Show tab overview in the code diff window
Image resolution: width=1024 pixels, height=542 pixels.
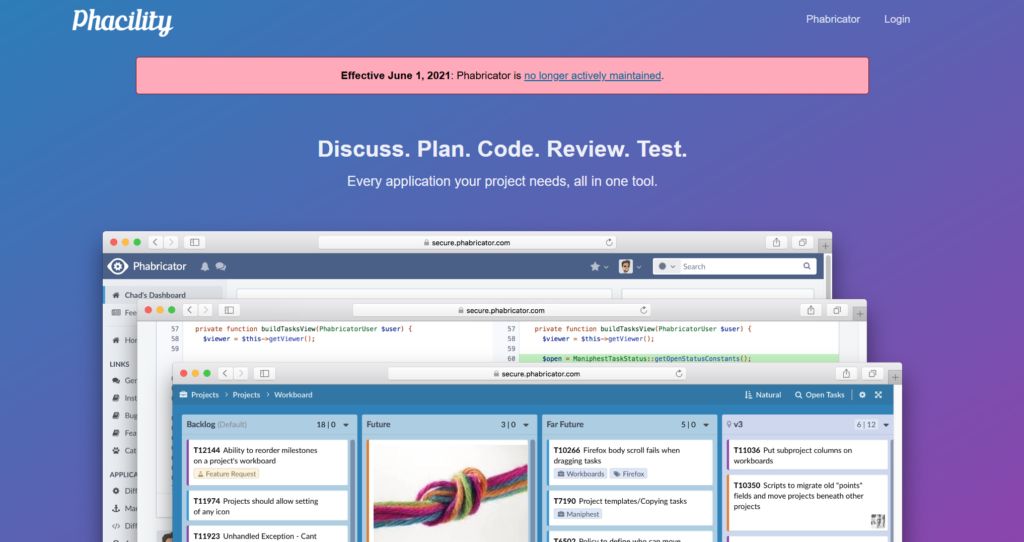837,310
